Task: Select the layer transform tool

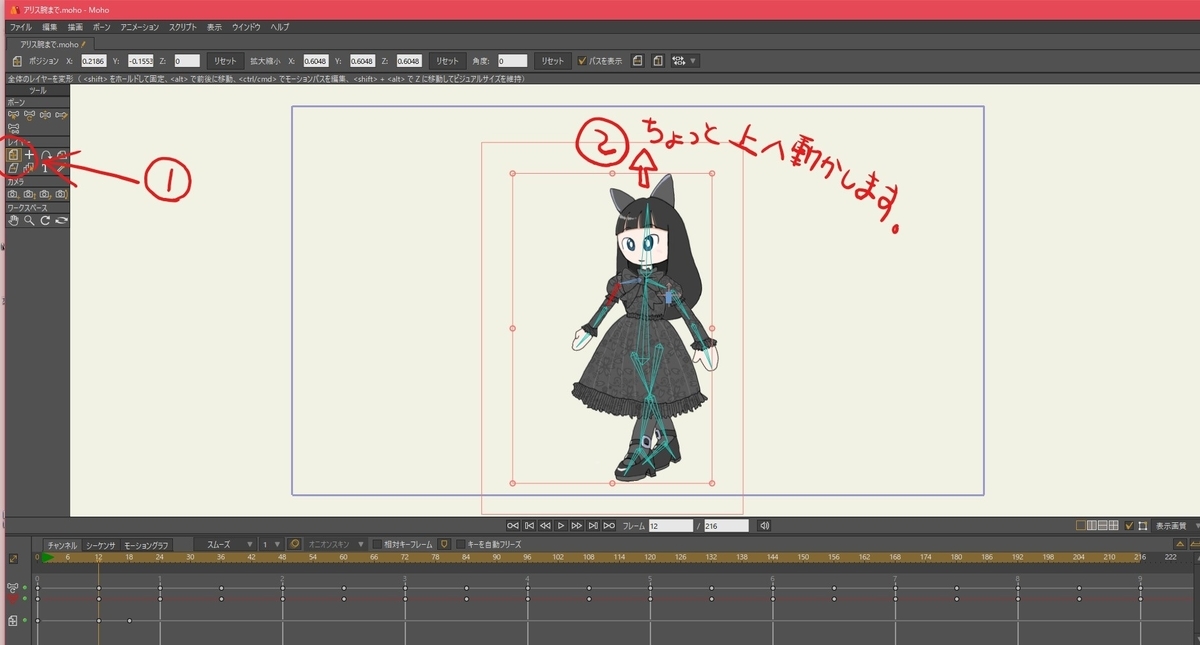Action: [x=14, y=155]
